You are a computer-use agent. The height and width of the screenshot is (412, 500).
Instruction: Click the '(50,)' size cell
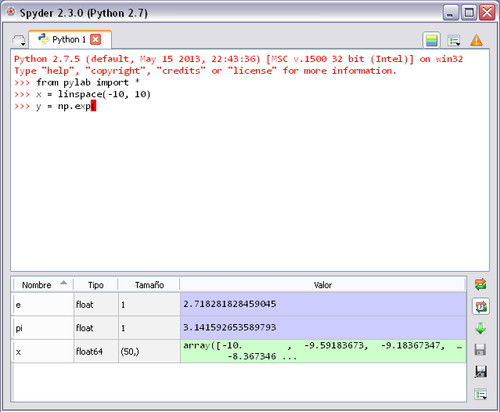(149, 351)
